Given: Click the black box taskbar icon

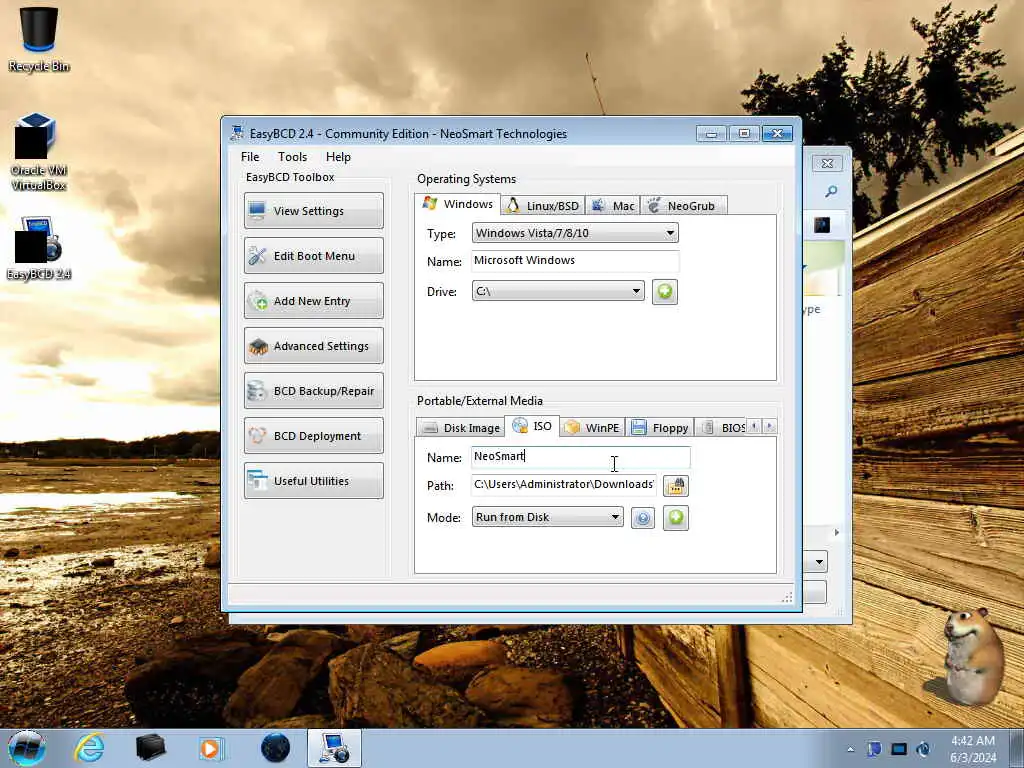Looking at the screenshot, I should pos(150,748).
